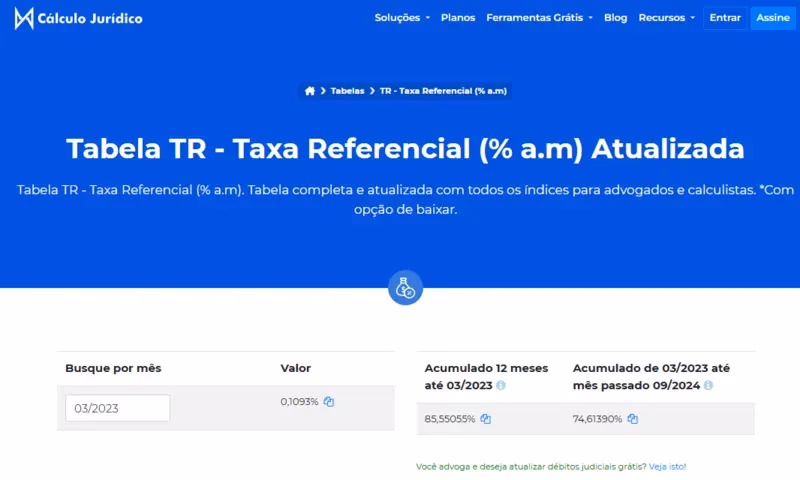Image resolution: width=800 pixels, height=480 pixels.
Task: Click the Tabela TR page heading
Action: [405, 149]
